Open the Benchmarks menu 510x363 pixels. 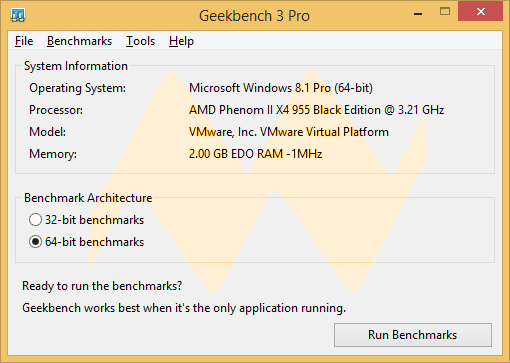pyautogui.click(x=79, y=41)
